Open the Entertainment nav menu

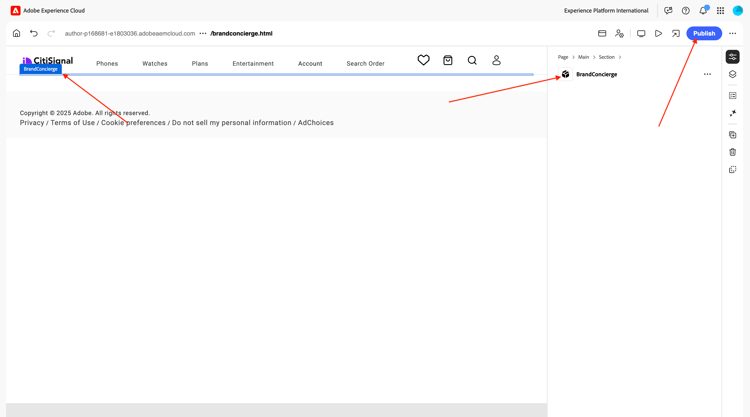(x=253, y=64)
